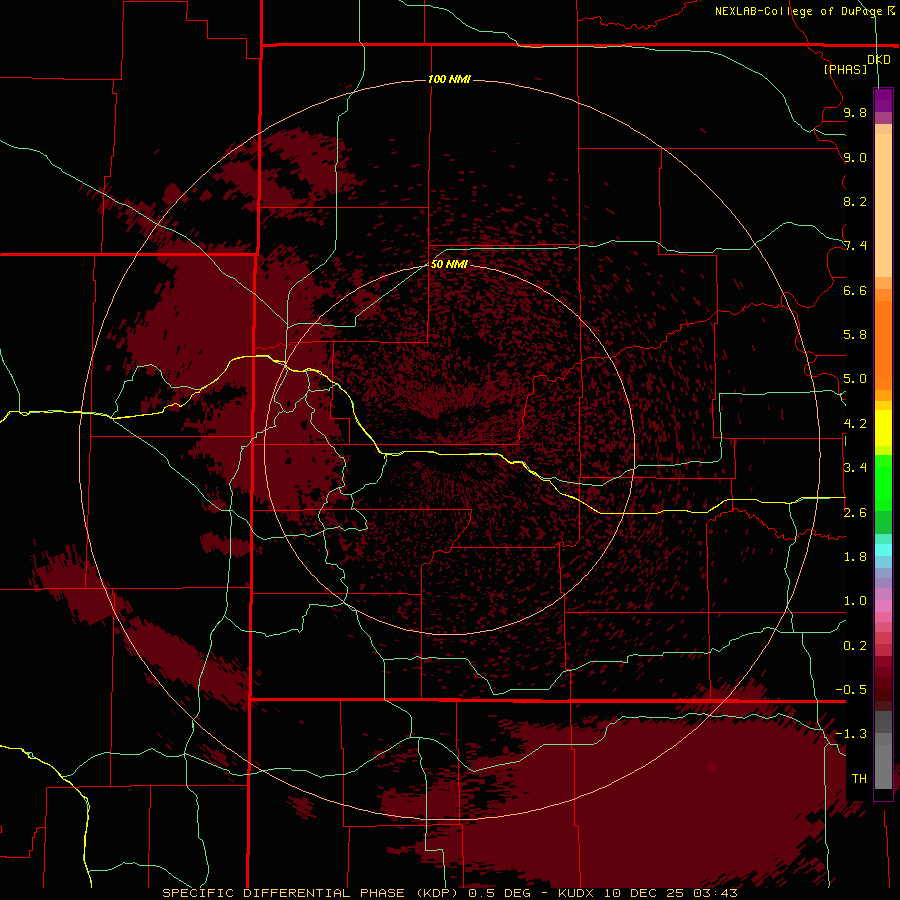Screen dimensions: 900x900
Task: Pick the pink swatch on the color bar
Action: [x=883, y=606]
